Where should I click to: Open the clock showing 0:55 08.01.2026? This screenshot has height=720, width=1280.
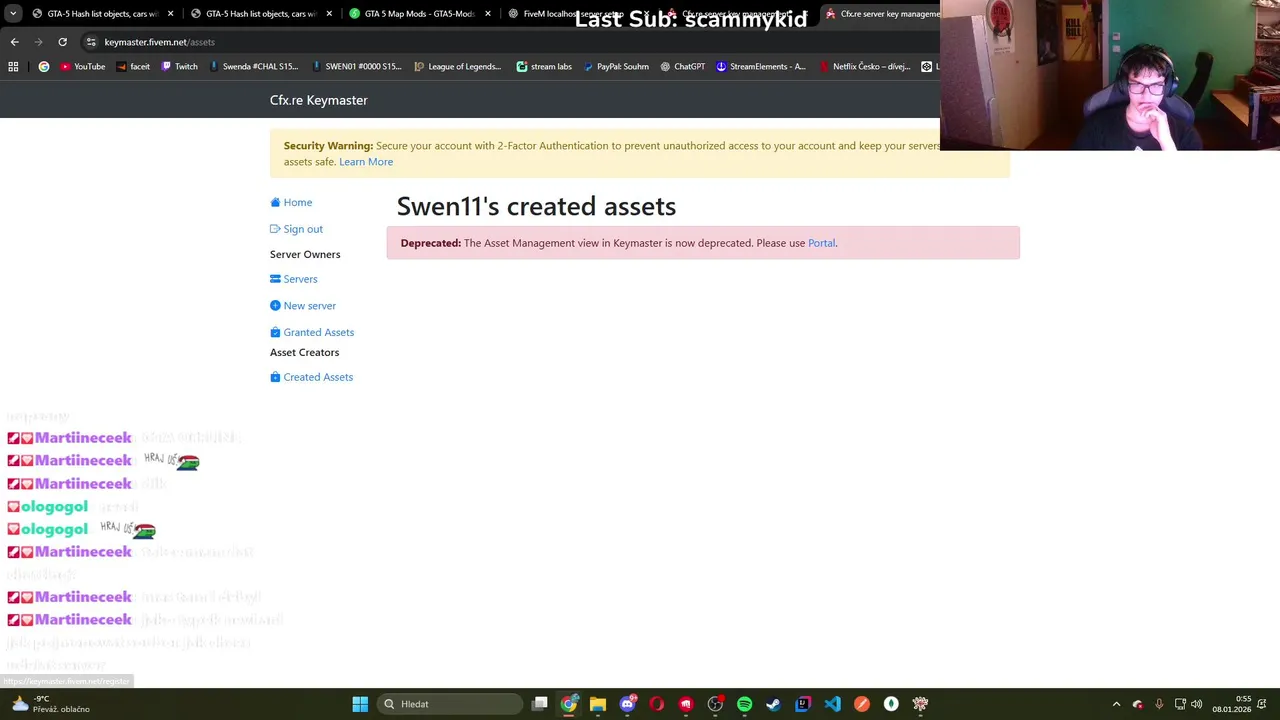pyautogui.click(x=1232, y=704)
